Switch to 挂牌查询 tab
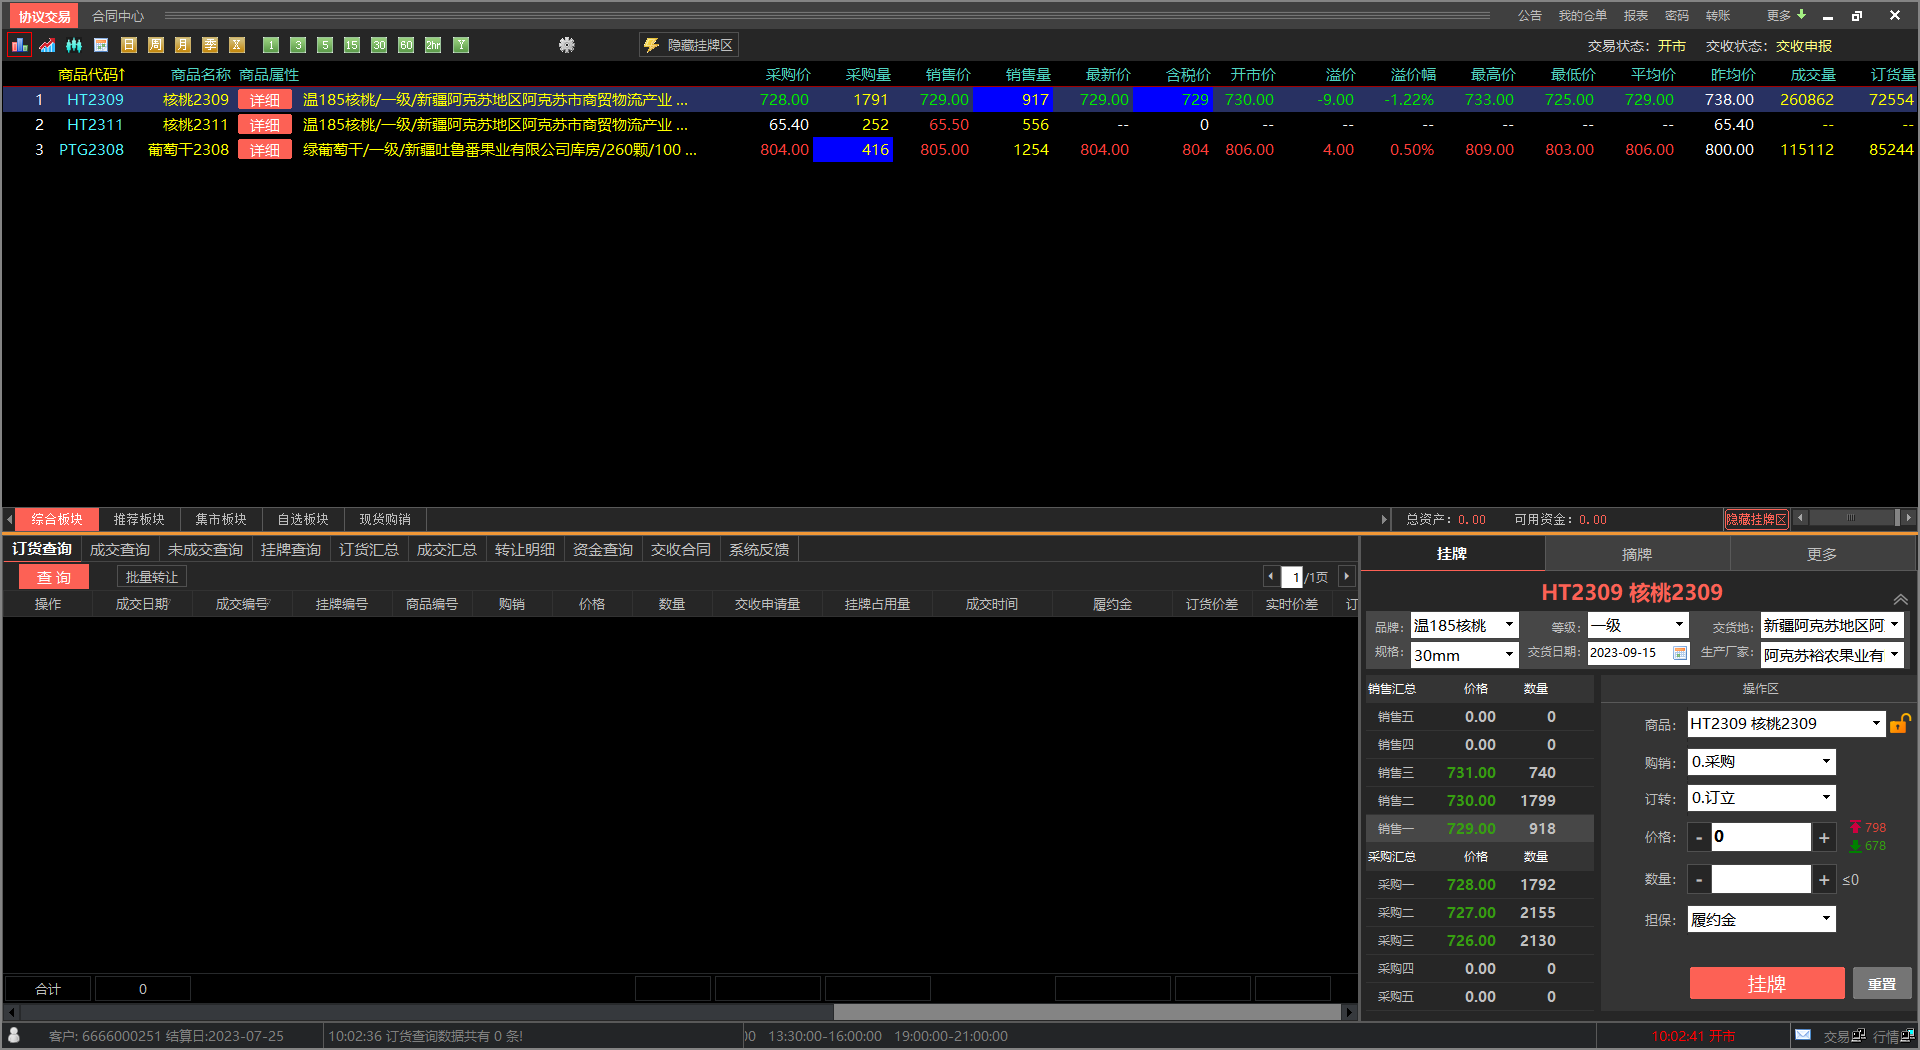The width and height of the screenshot is (1920, 1050). [x=291, y=549]
